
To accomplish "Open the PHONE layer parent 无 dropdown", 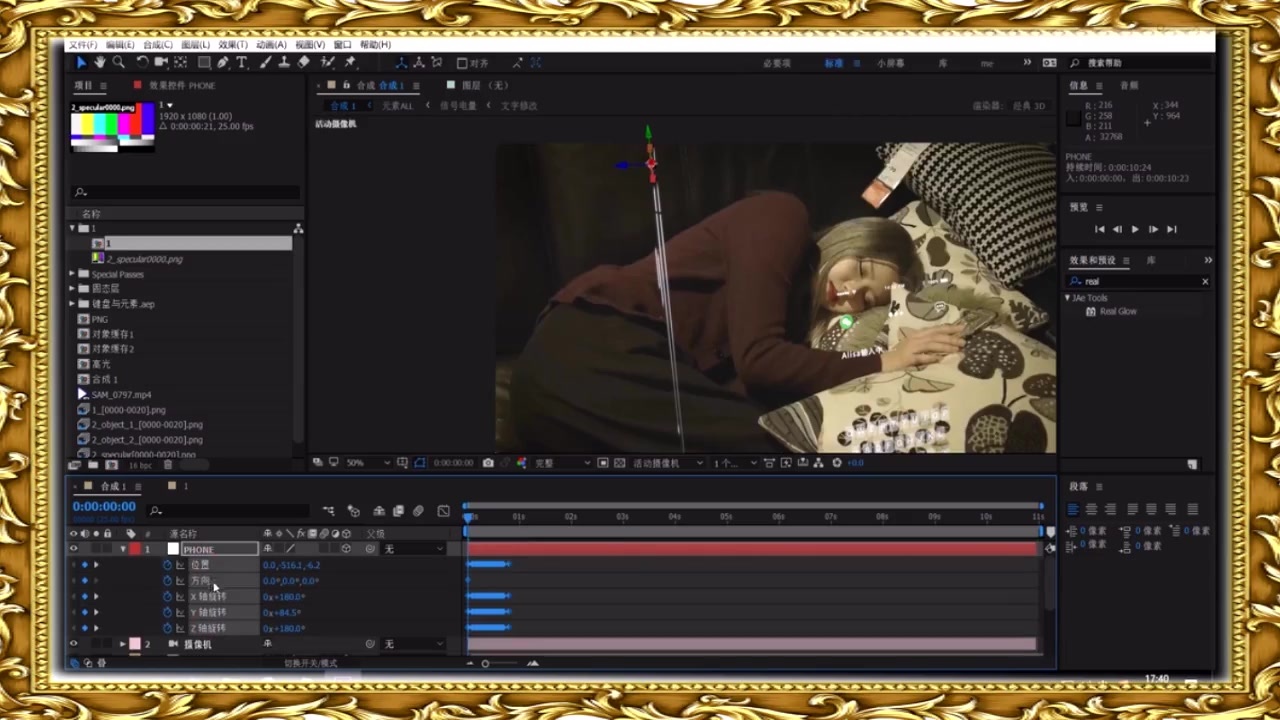I will point(413,549).
